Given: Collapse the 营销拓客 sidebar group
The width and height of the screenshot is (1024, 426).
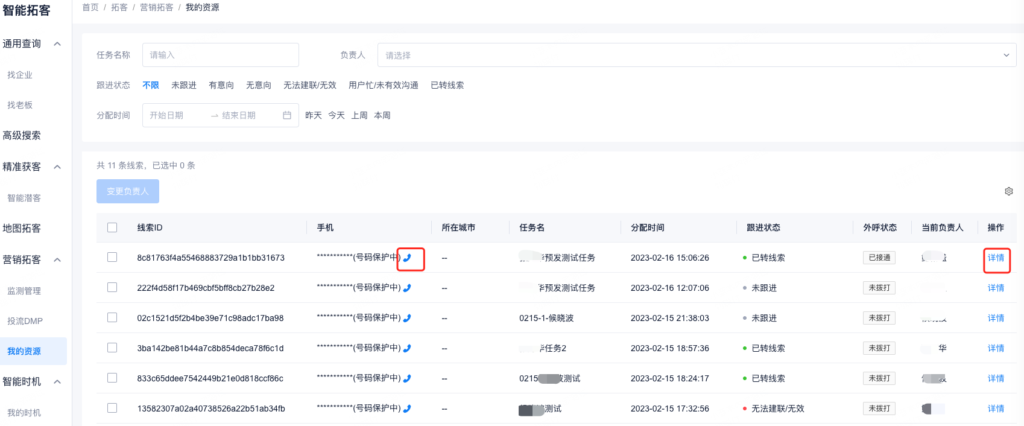Looking at the screenshot, I should 57,260.
